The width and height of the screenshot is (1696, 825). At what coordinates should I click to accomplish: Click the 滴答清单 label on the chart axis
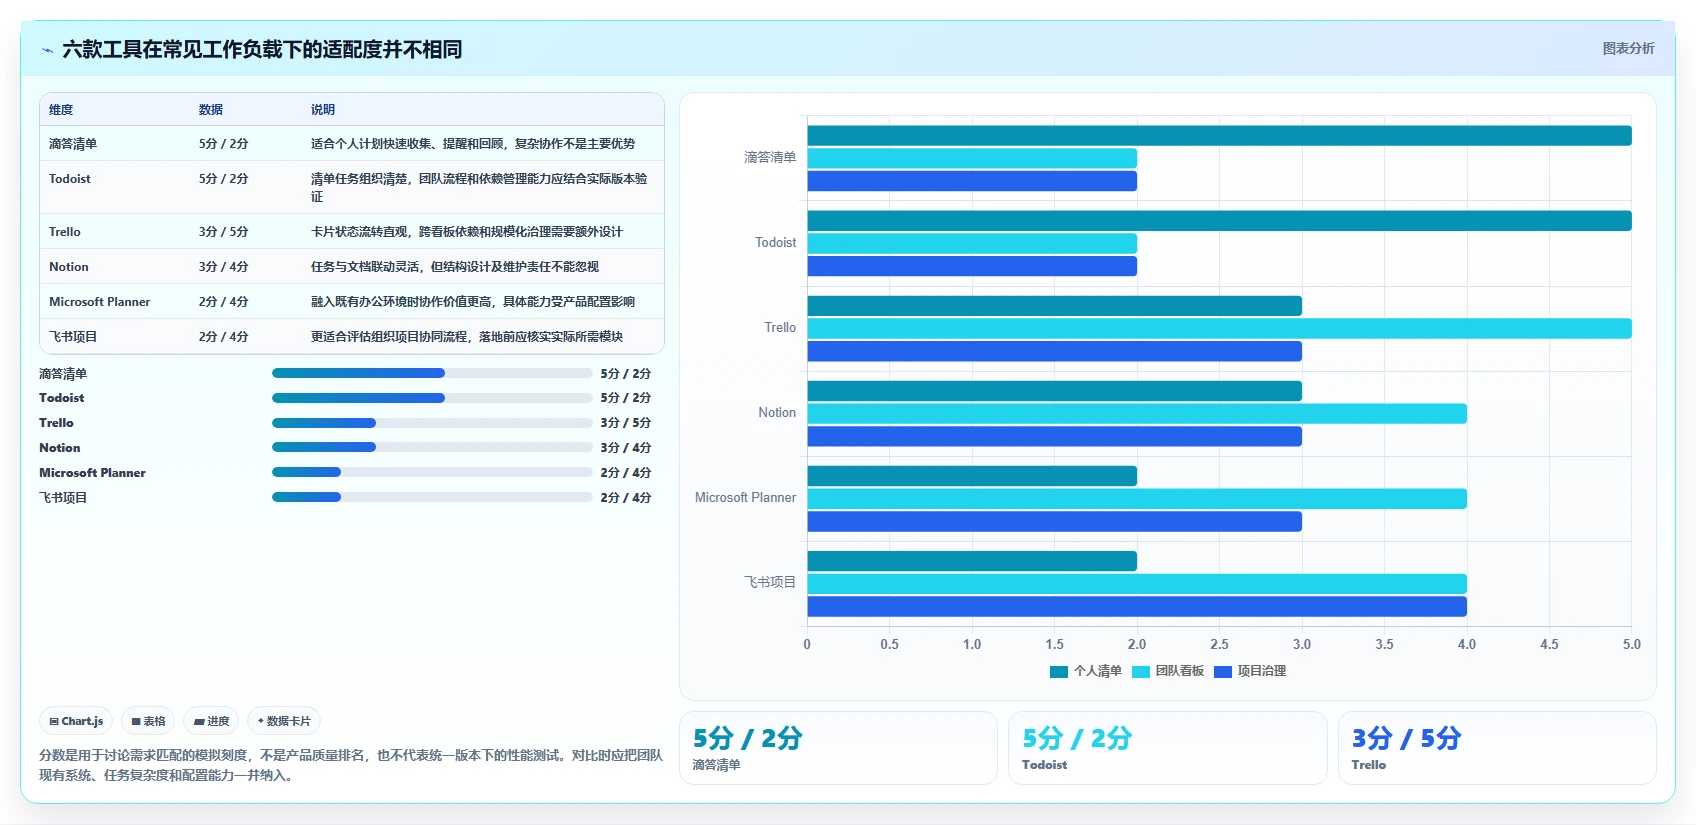point(770,158)
